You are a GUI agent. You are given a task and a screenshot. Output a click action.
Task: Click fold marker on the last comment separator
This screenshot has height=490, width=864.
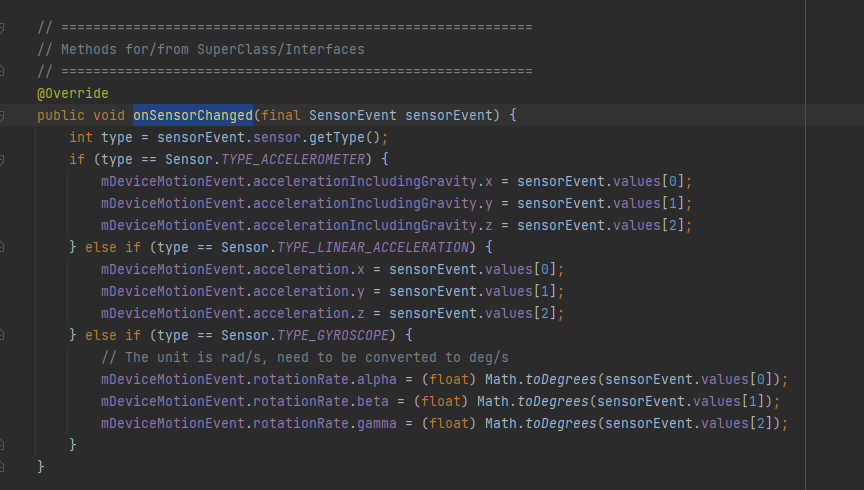click(x=3, y=71)
